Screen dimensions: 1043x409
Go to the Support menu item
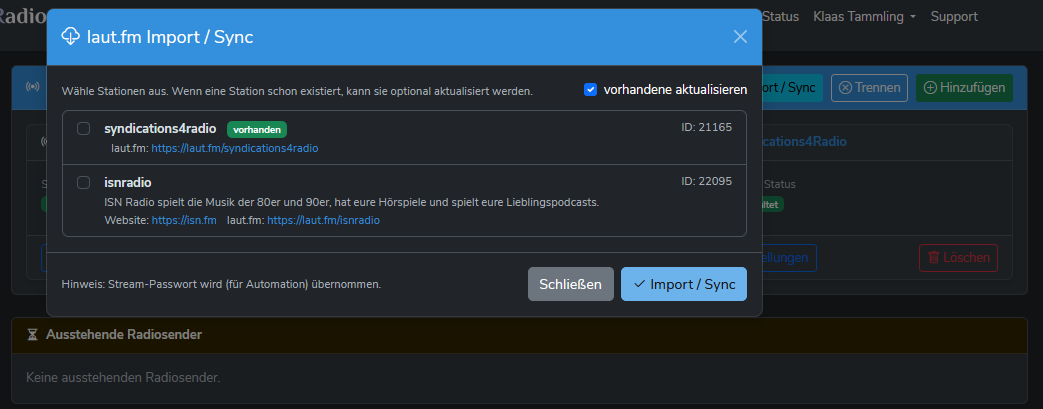click(954, 17)
